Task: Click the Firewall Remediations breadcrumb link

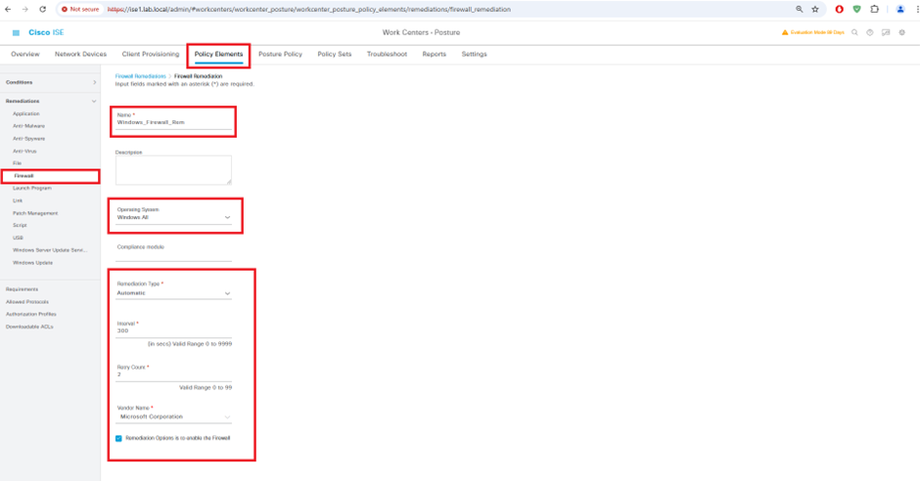Action: tap(140, 76)
